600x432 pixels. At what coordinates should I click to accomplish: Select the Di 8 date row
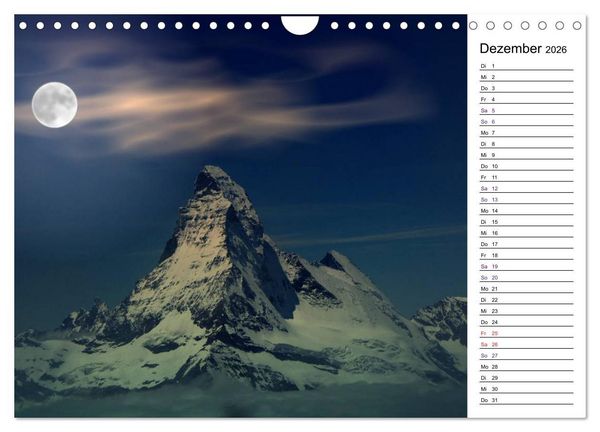click(x=527, y=144)
